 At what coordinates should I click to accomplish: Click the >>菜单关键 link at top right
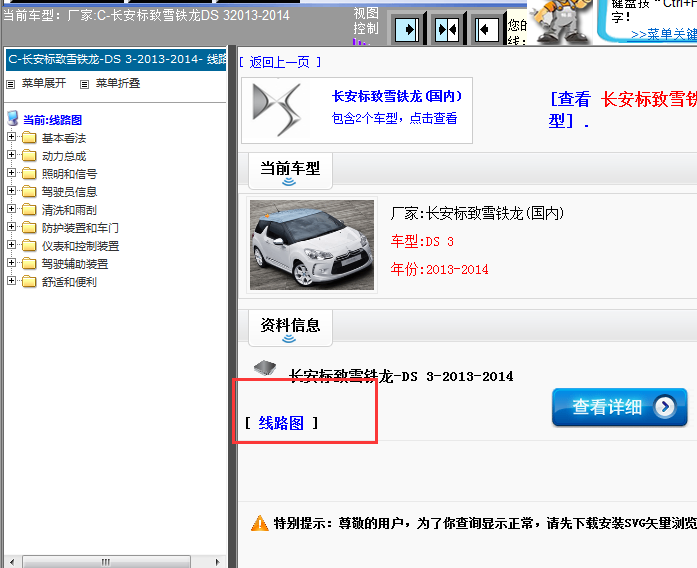(x=664, y=34)
